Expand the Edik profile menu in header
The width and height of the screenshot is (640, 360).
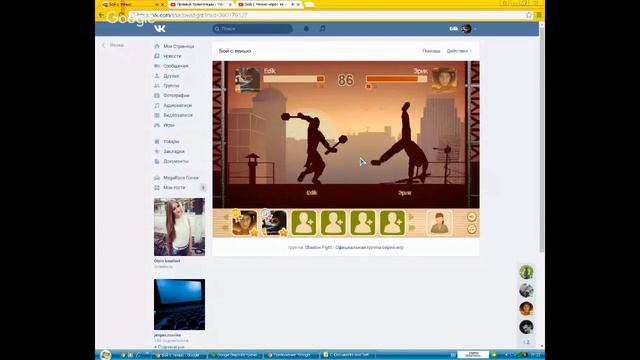tap(462, 29)
